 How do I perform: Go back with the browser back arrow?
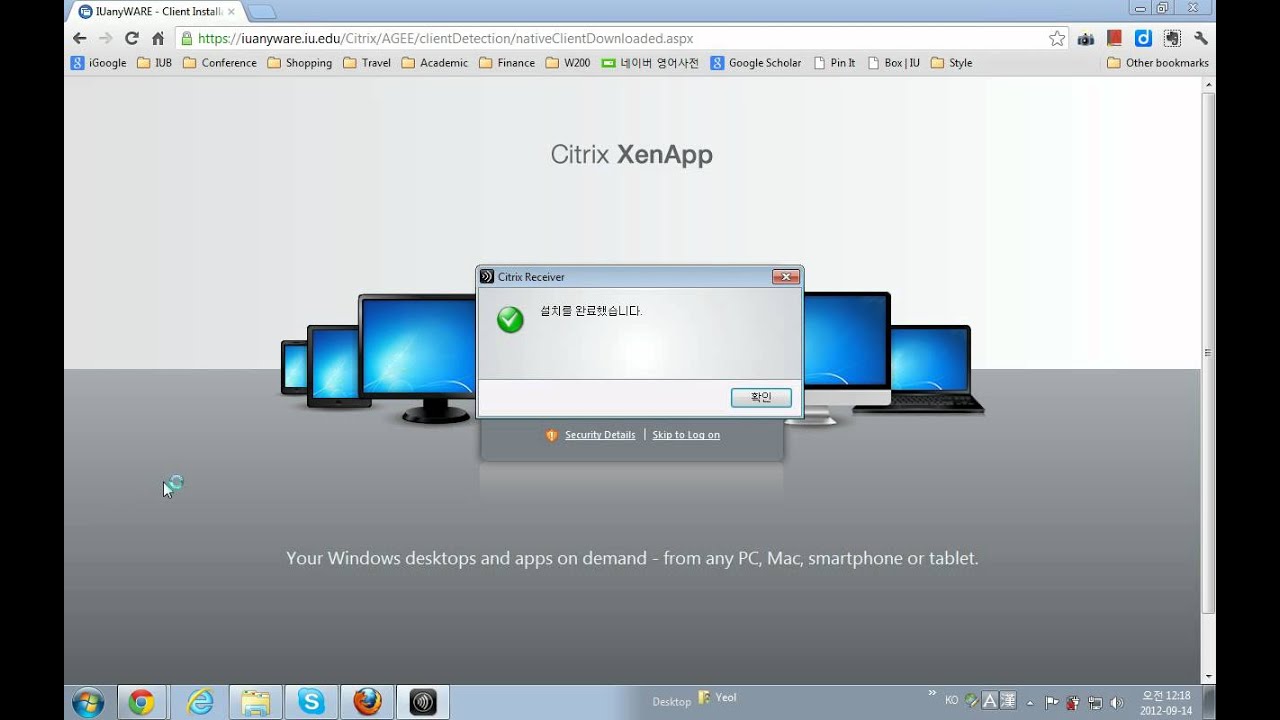coord(80,38)
